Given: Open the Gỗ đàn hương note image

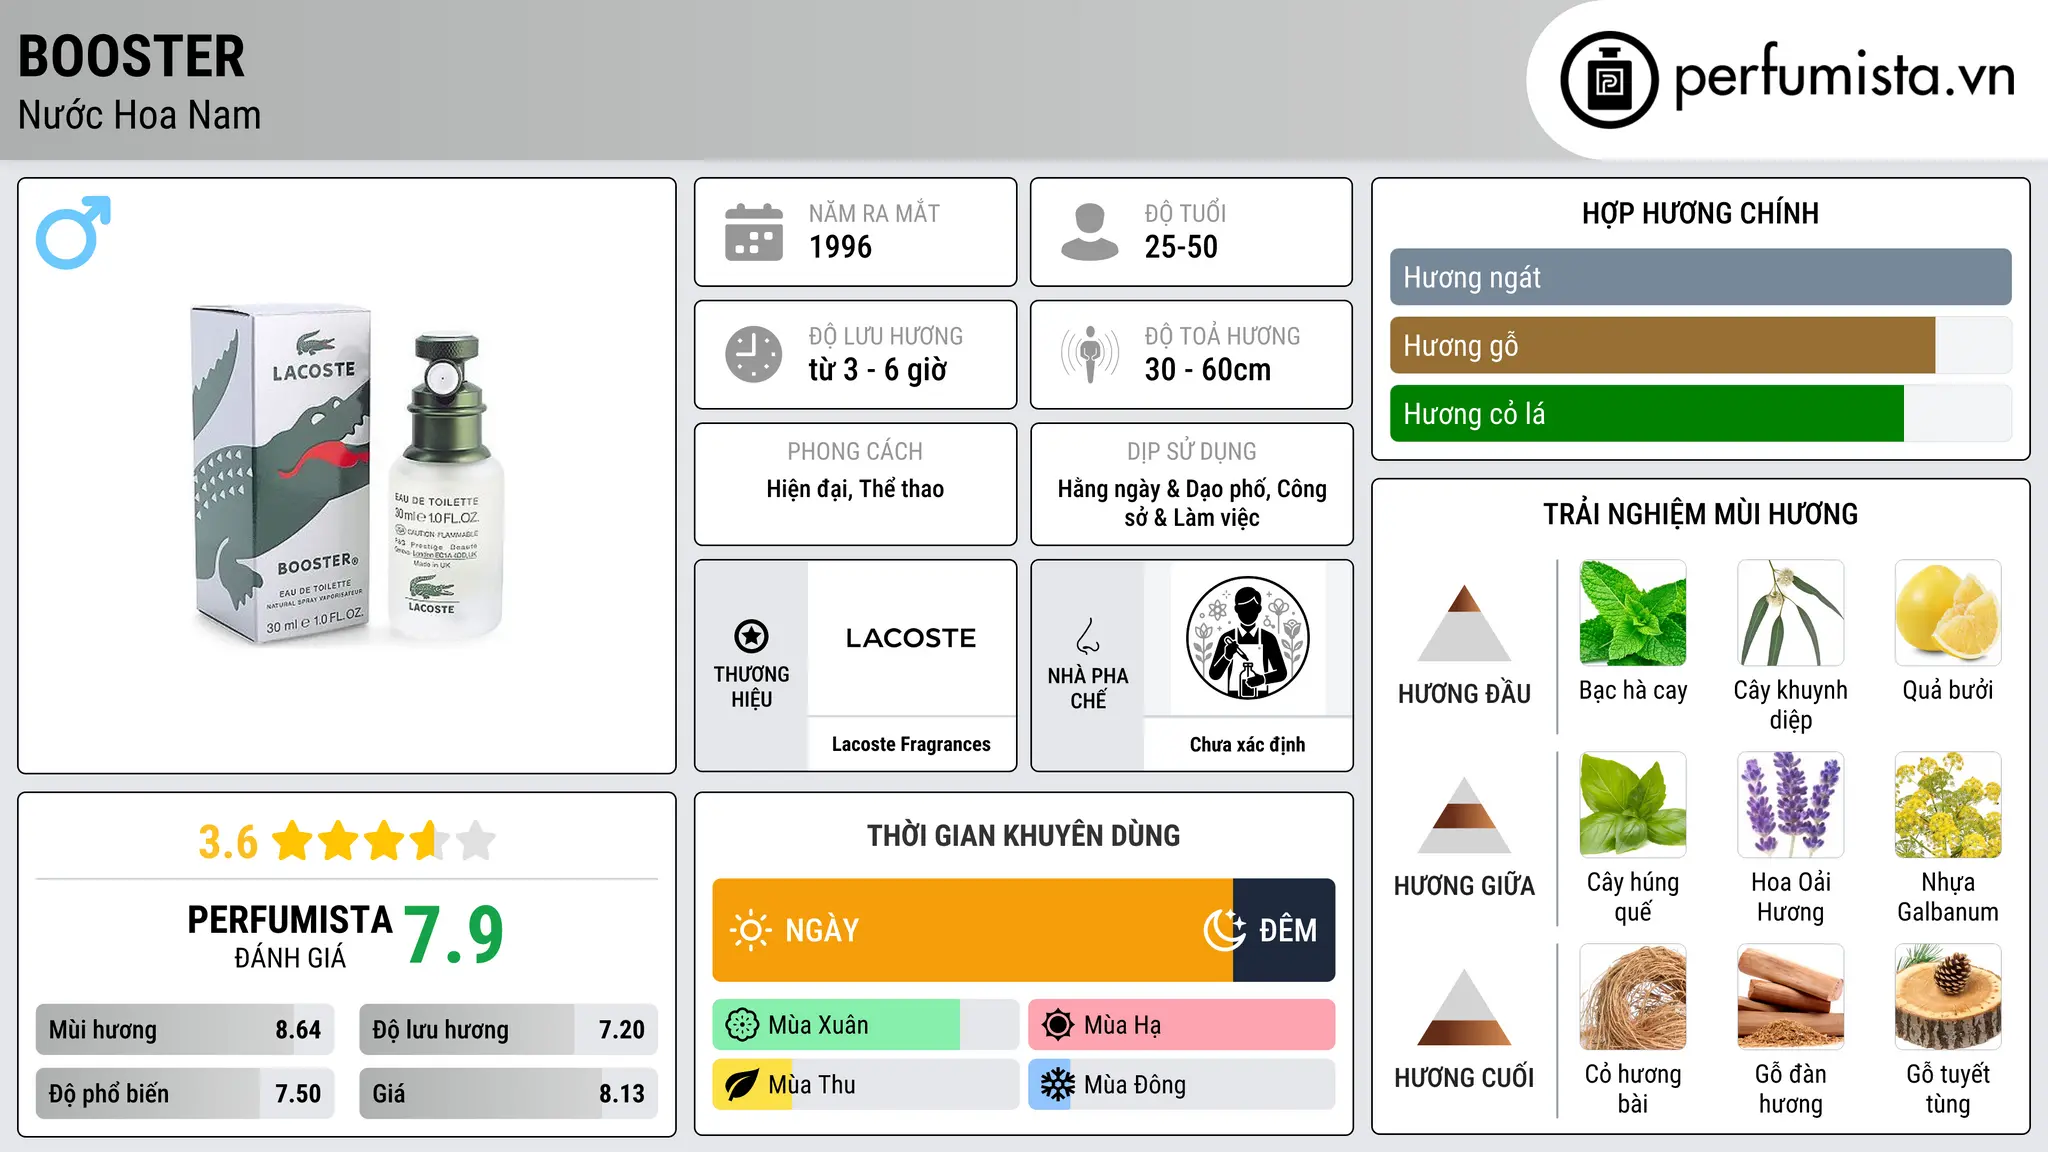Looking at the screenshot, I should (1790, 997).
